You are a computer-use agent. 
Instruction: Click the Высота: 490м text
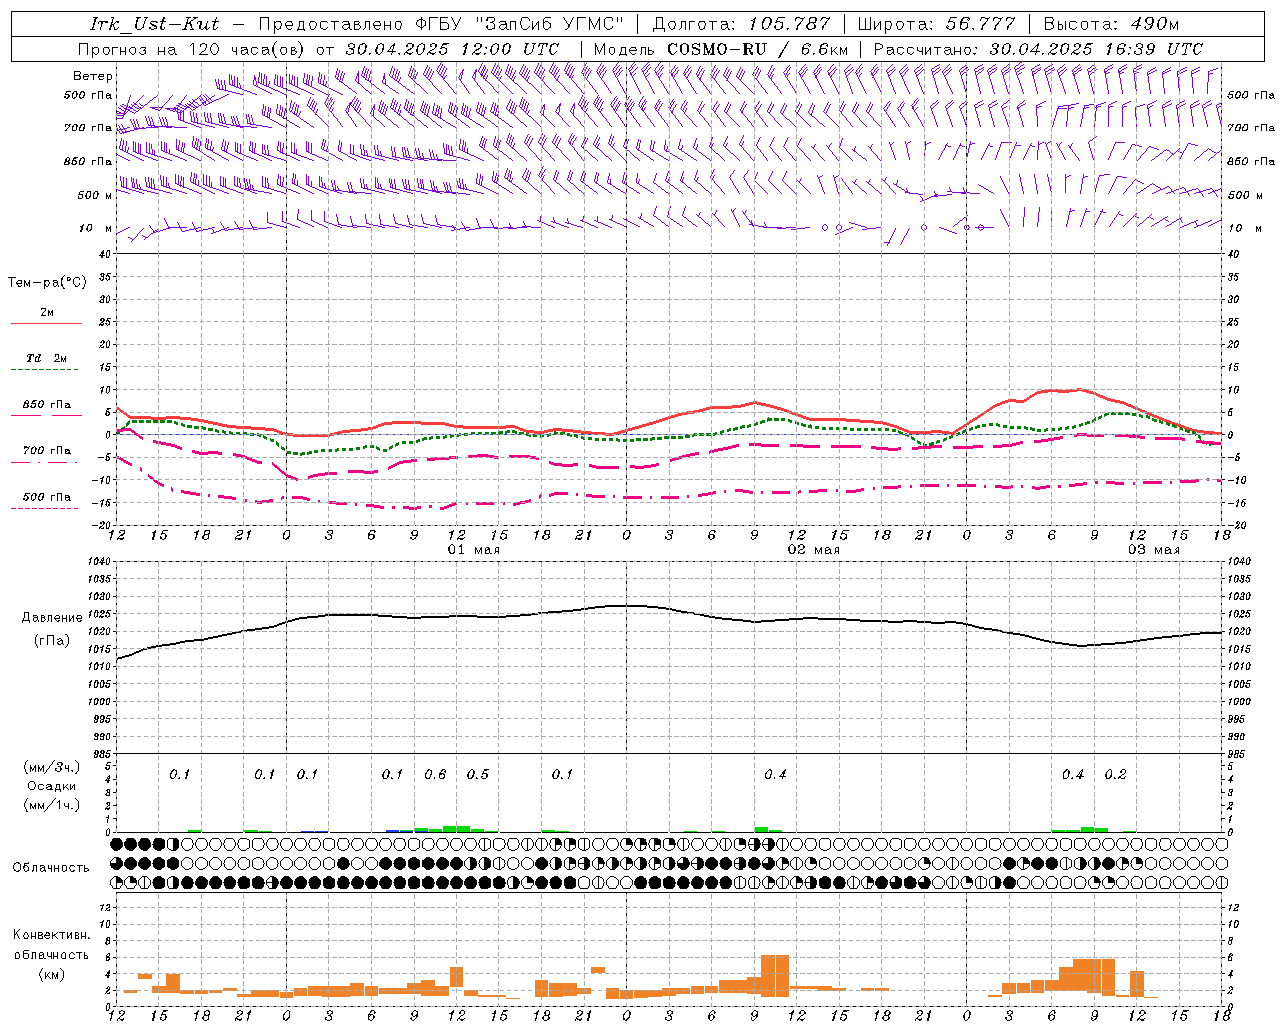[x=1111, y=24]
